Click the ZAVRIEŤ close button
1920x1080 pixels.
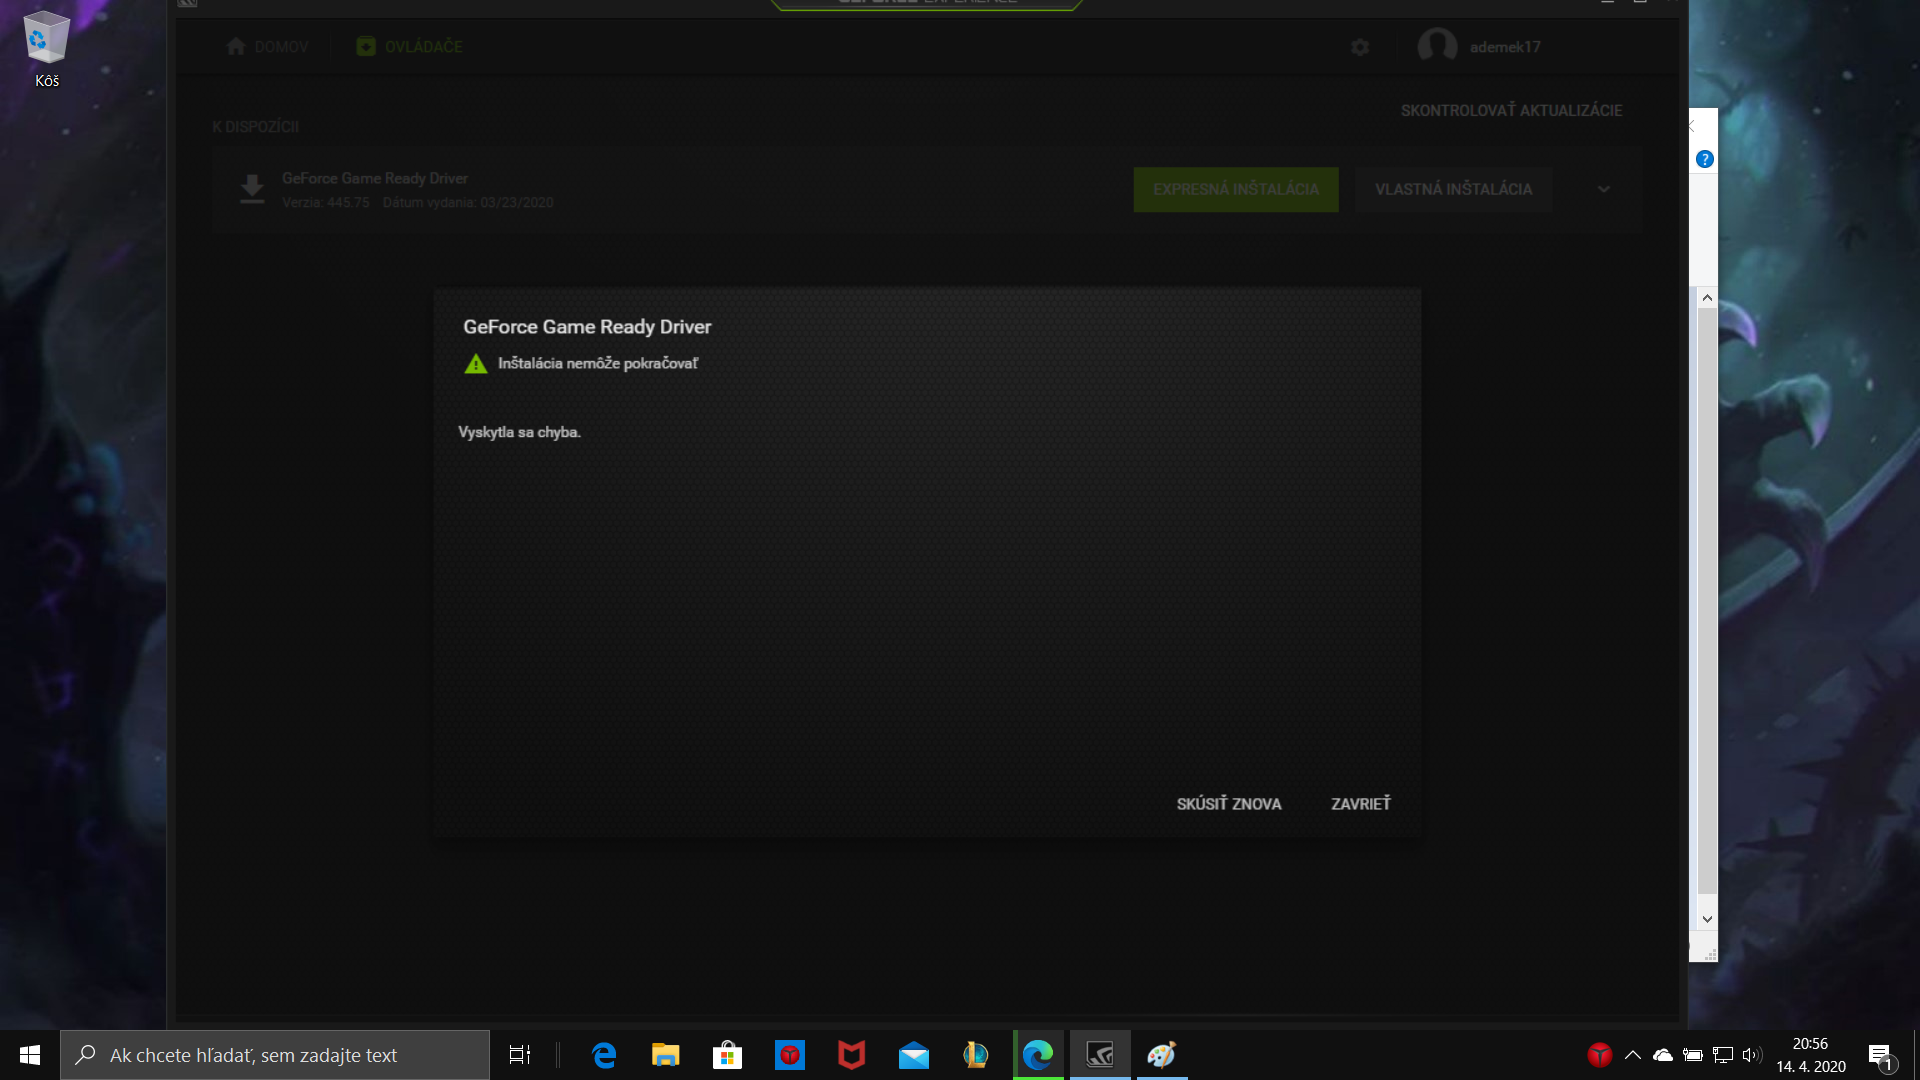1360,804
